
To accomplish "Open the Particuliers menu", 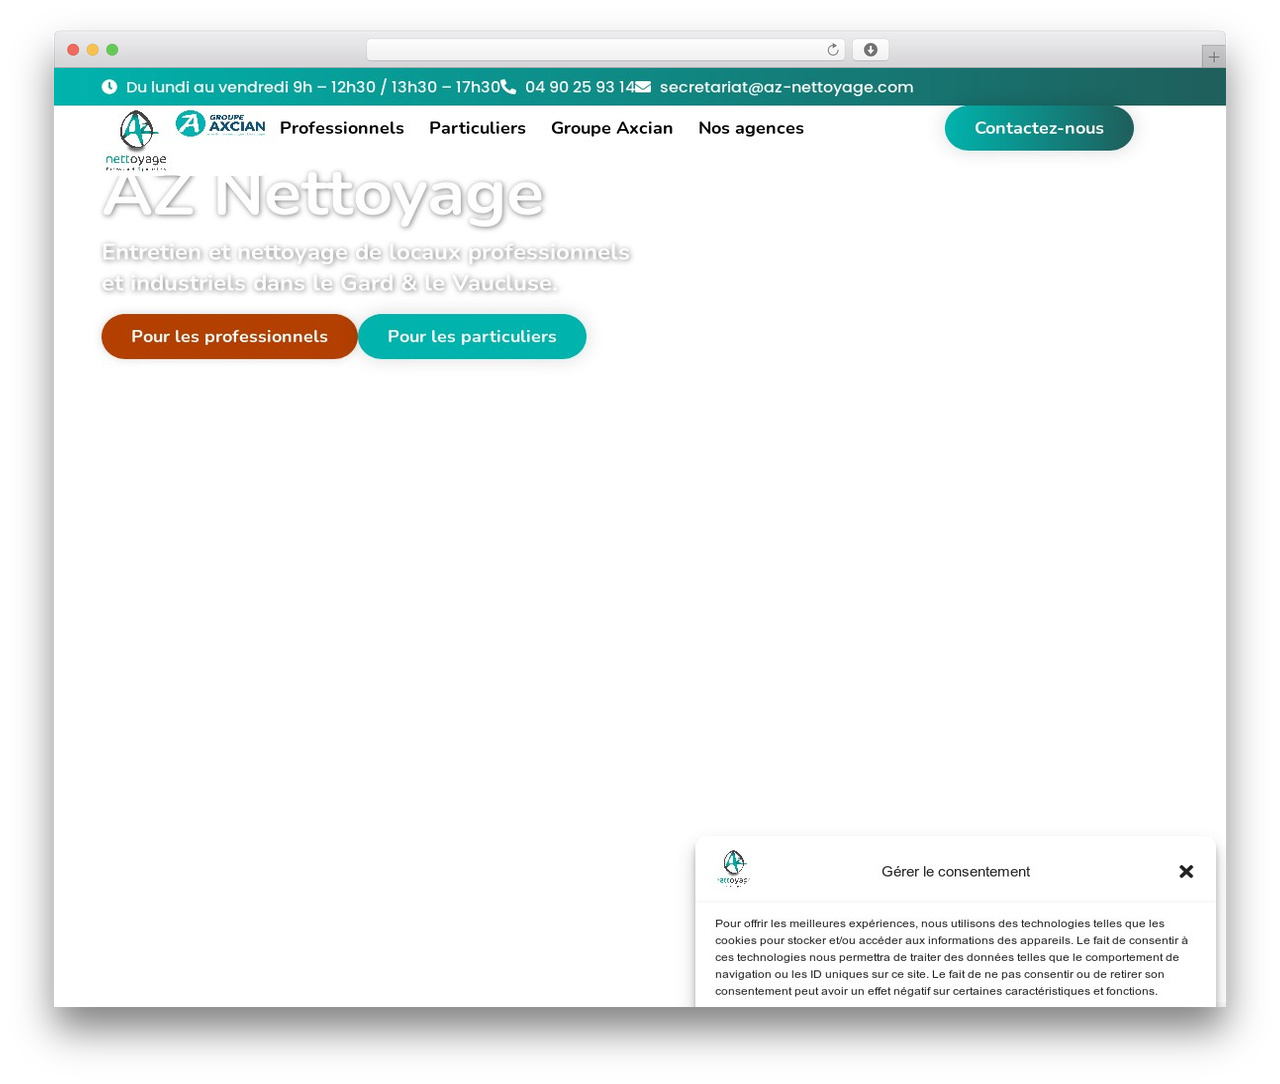I will (477, 128).
